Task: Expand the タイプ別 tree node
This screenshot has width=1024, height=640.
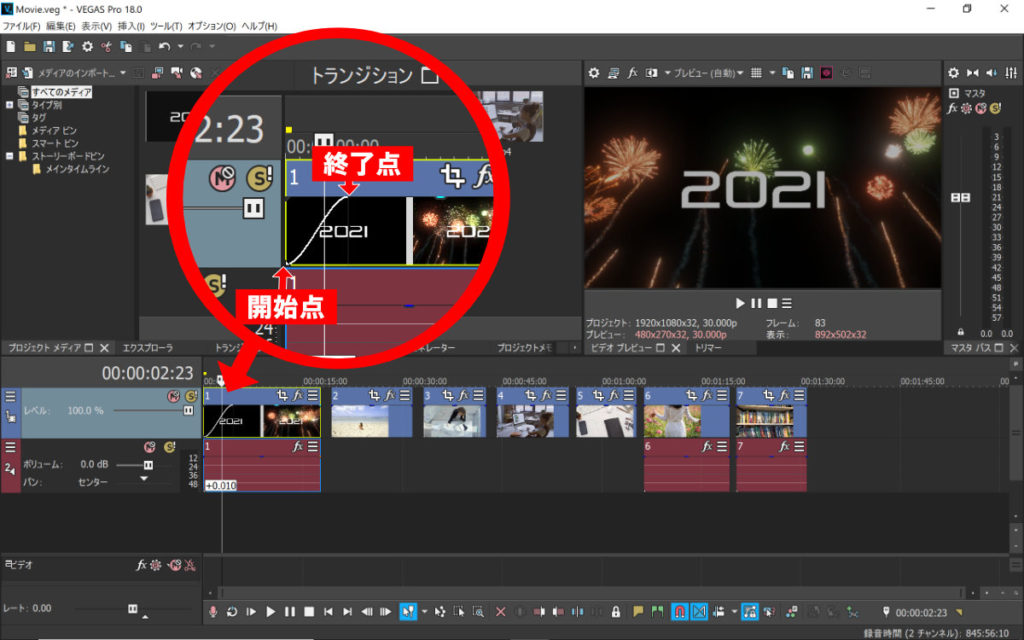Action: click(x=9, y=104)
